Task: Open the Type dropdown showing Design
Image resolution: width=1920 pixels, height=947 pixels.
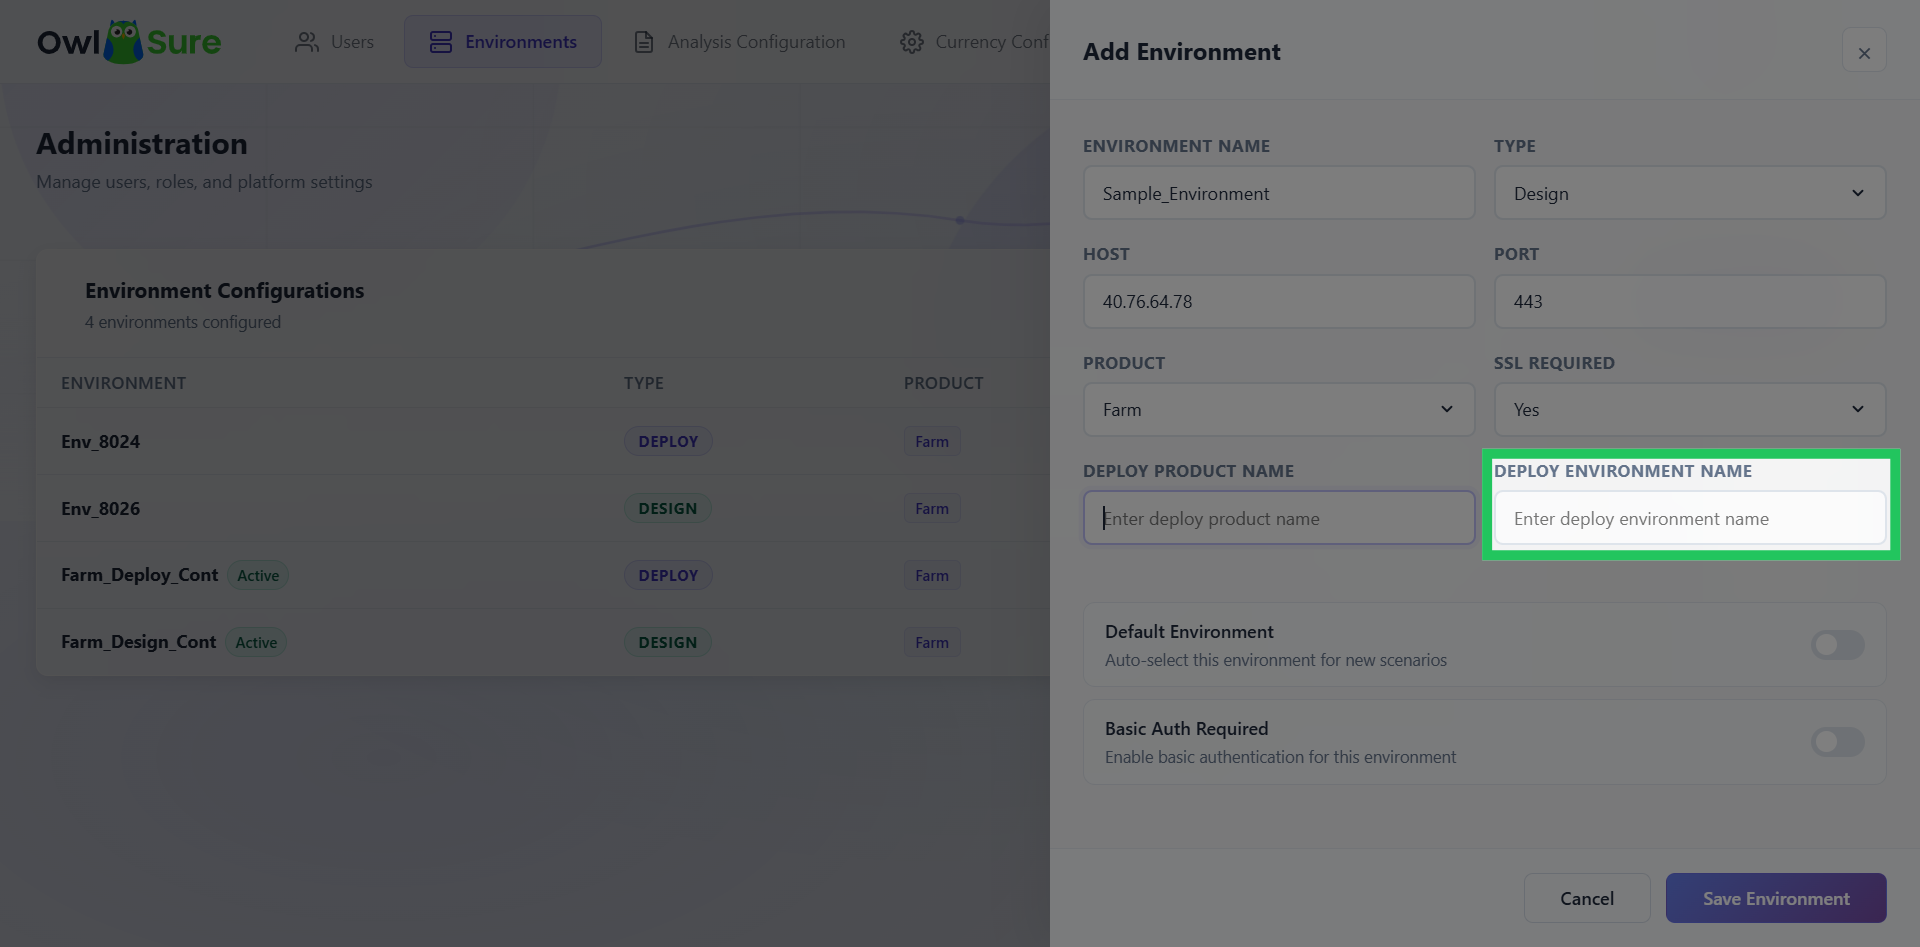Action: 1690,193
